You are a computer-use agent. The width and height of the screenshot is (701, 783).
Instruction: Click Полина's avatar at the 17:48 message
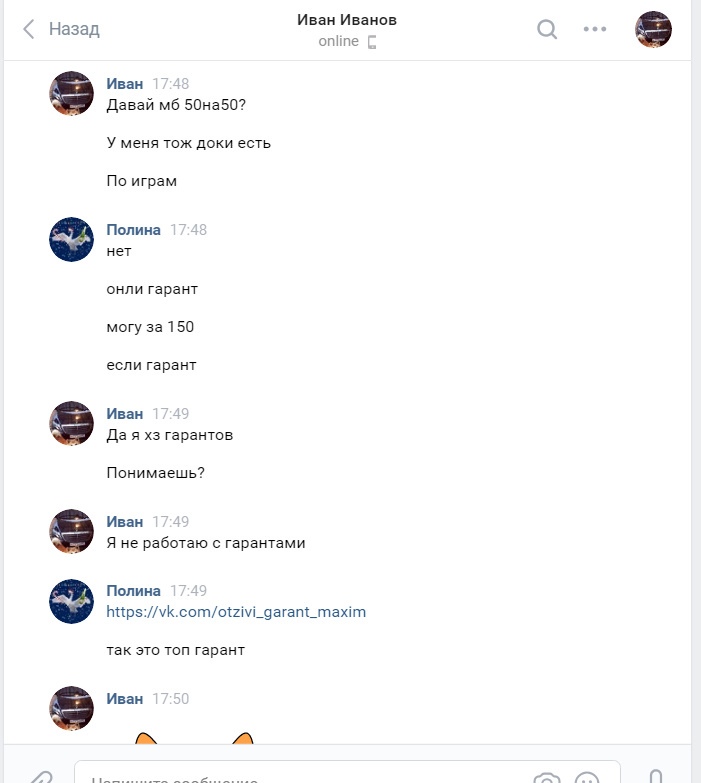coord(71,239)
